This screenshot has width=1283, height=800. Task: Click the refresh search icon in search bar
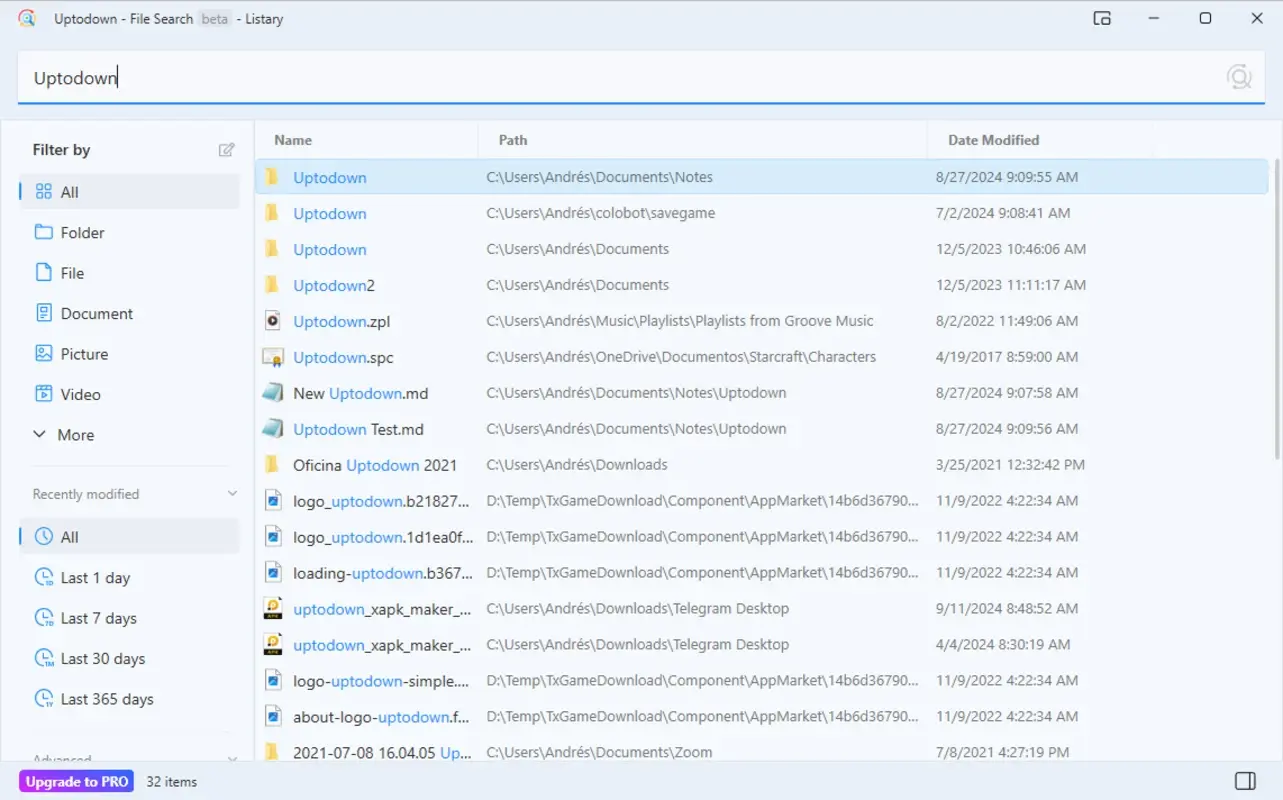click(1239, 75)
